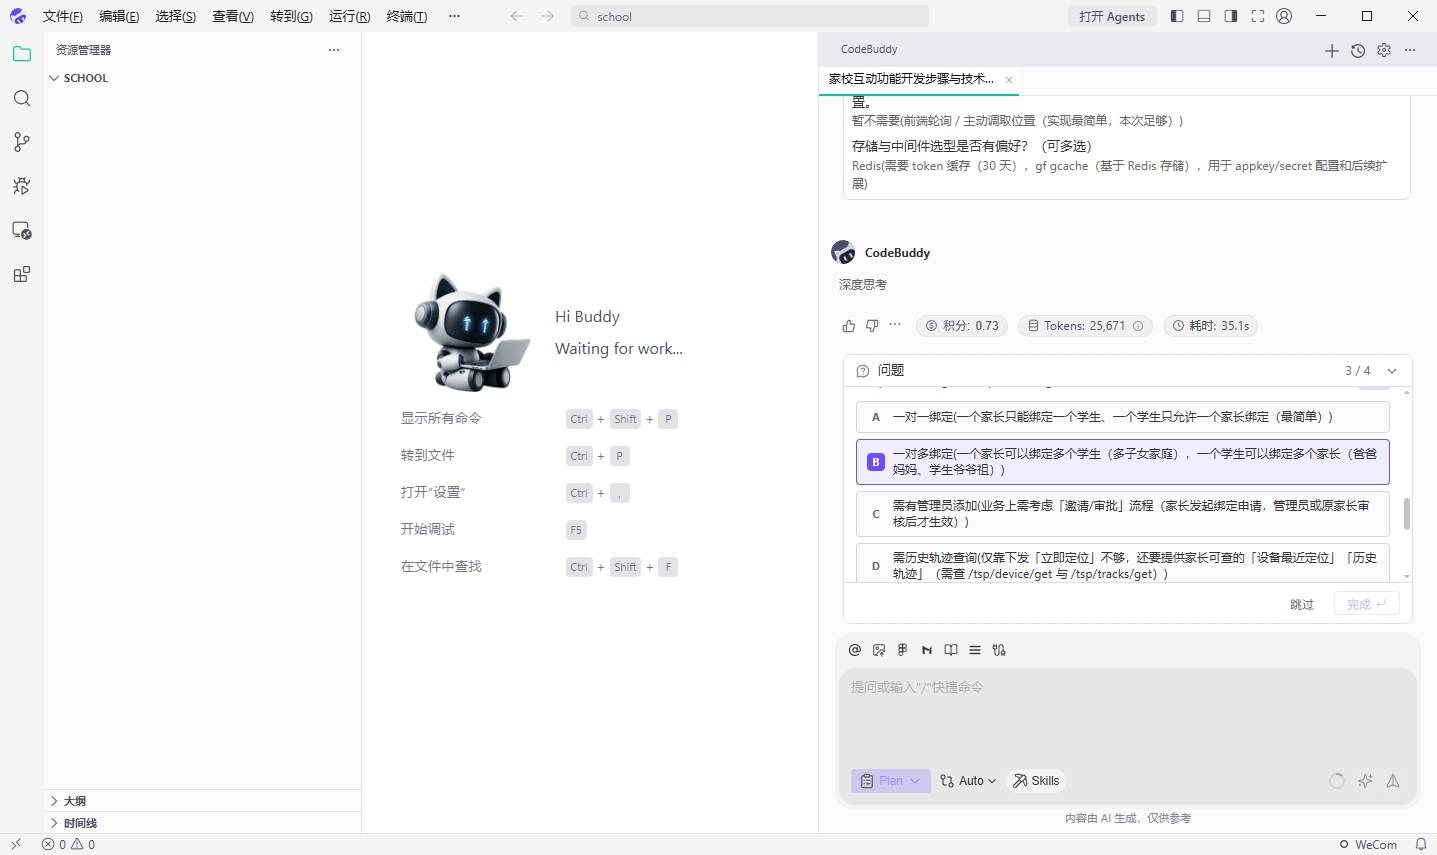
Task: Open the Run and Debug view
Action: coord(22,186)
